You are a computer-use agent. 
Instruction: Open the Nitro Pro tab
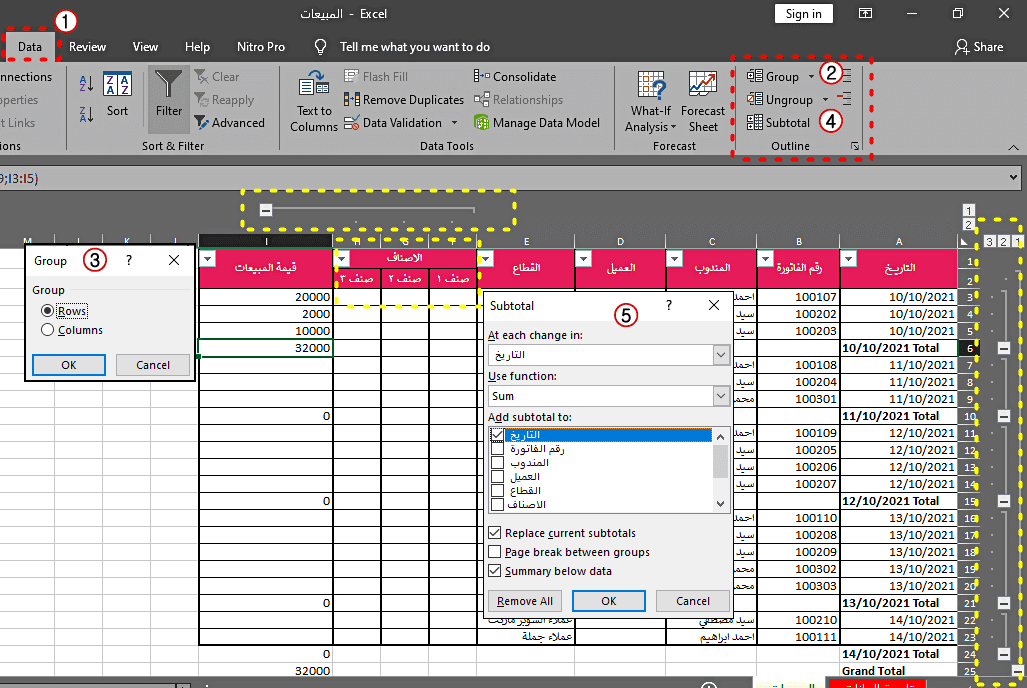click(x=261, y=47)
